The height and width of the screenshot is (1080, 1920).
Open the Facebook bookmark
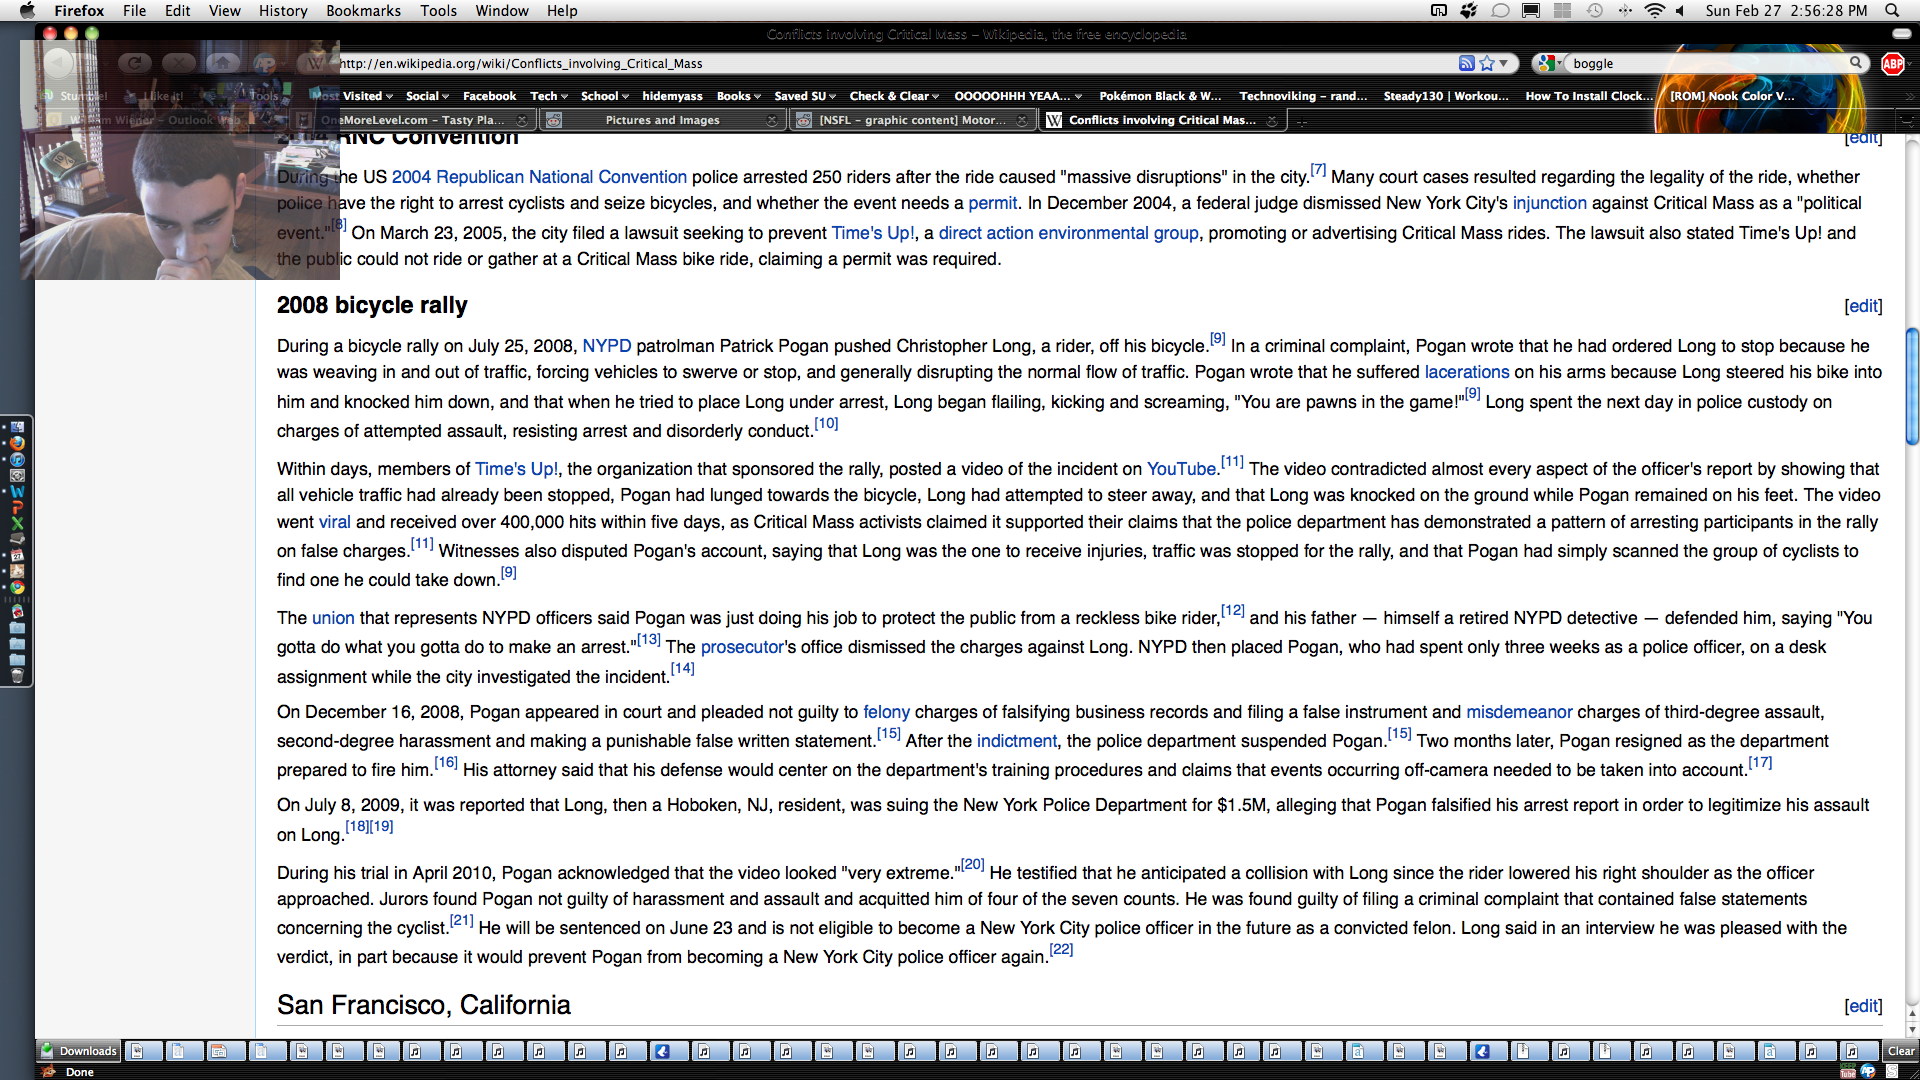(489, 96)
